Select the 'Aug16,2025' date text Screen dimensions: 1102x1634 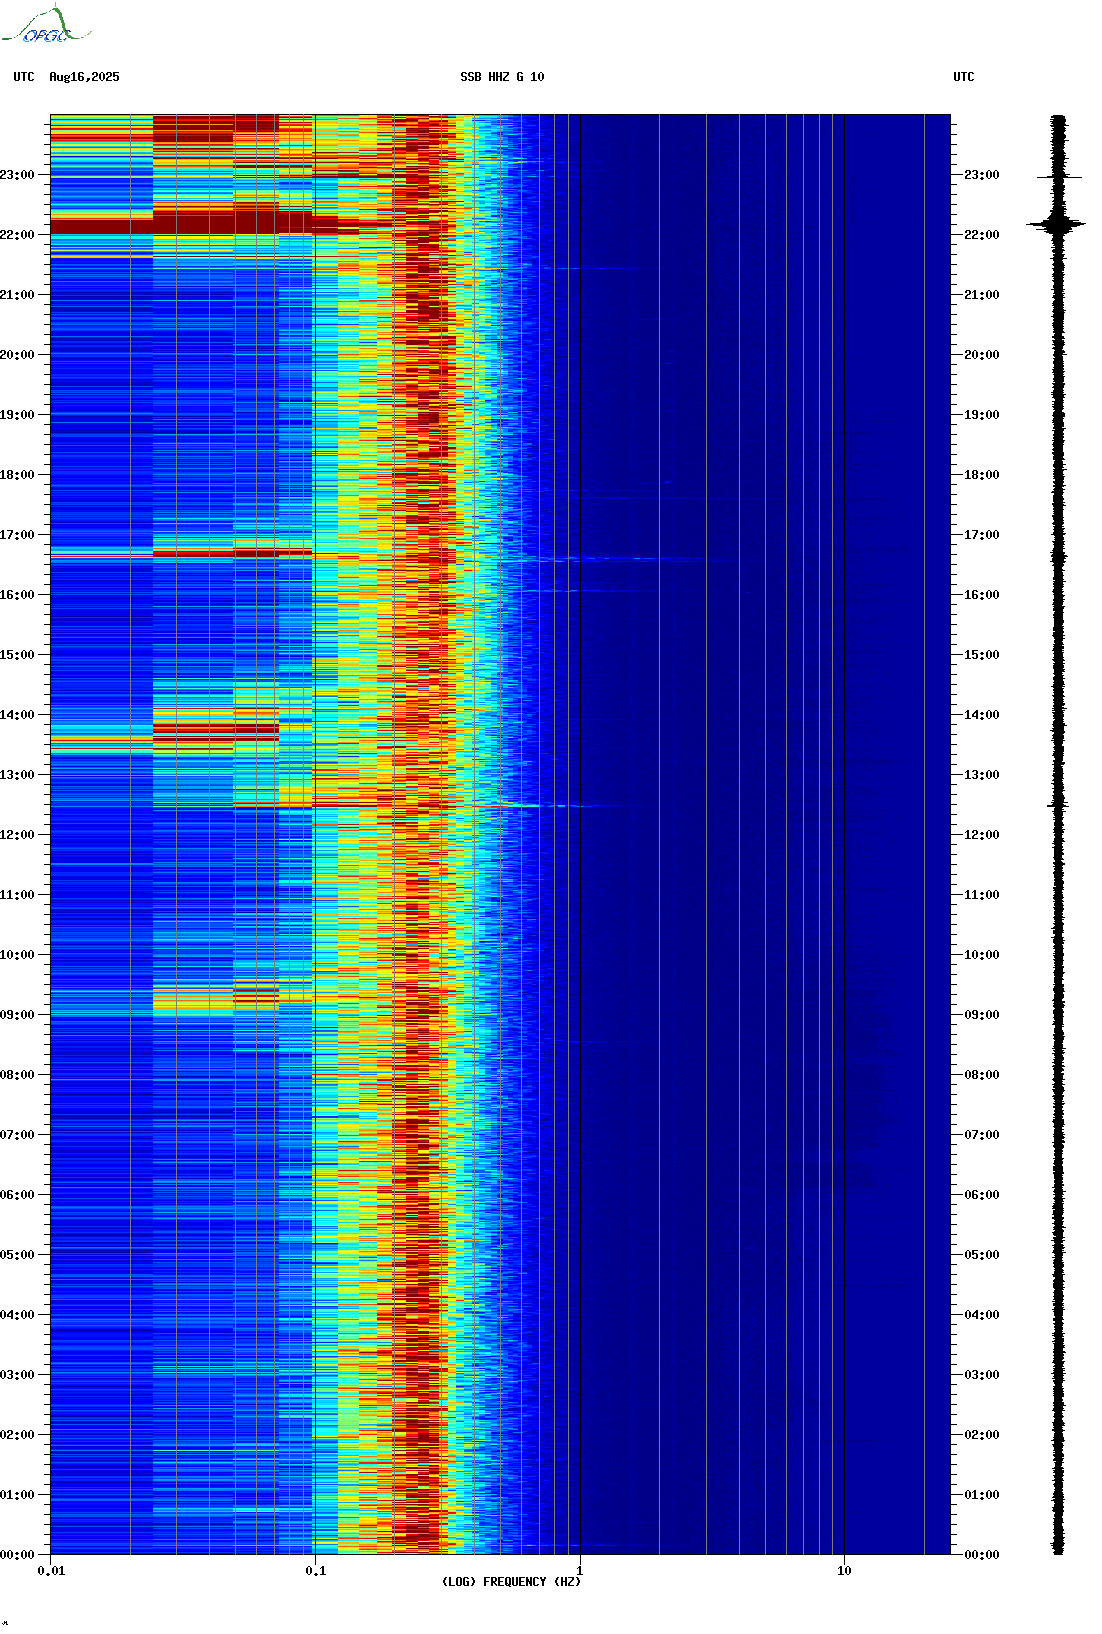pyautogui.click(x=84, y=77)
